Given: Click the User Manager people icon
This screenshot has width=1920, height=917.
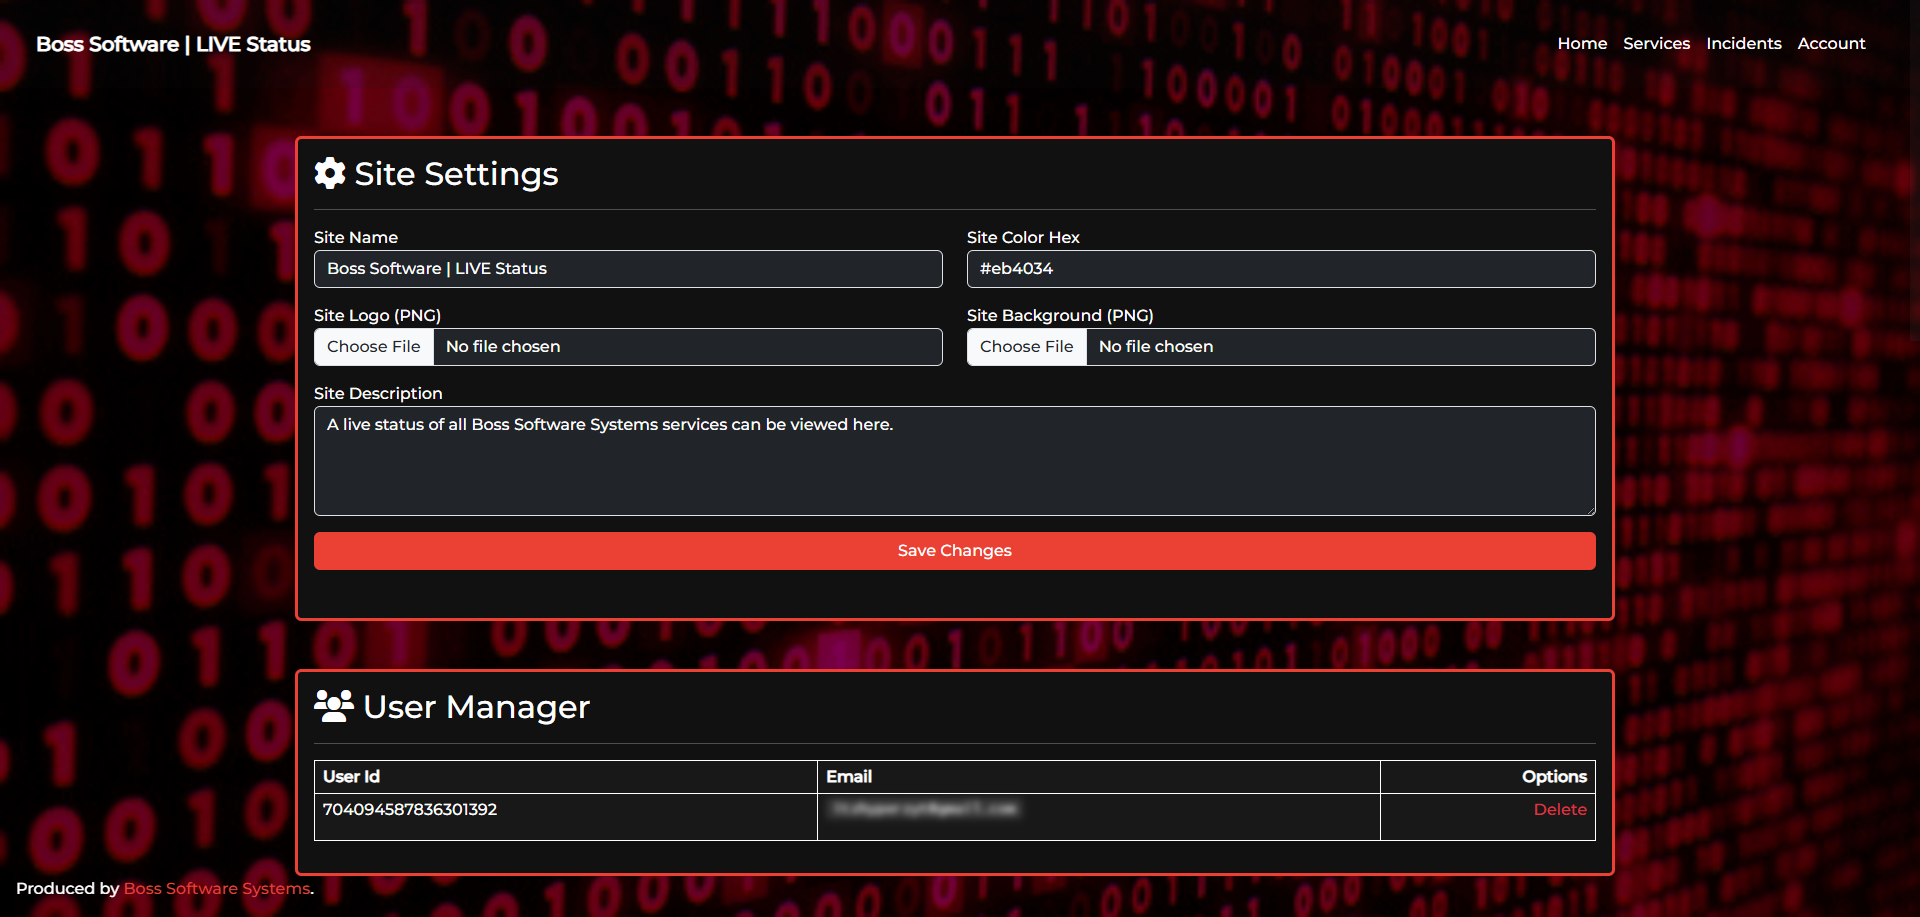Looking at the screenshot, I should [334, 706].
